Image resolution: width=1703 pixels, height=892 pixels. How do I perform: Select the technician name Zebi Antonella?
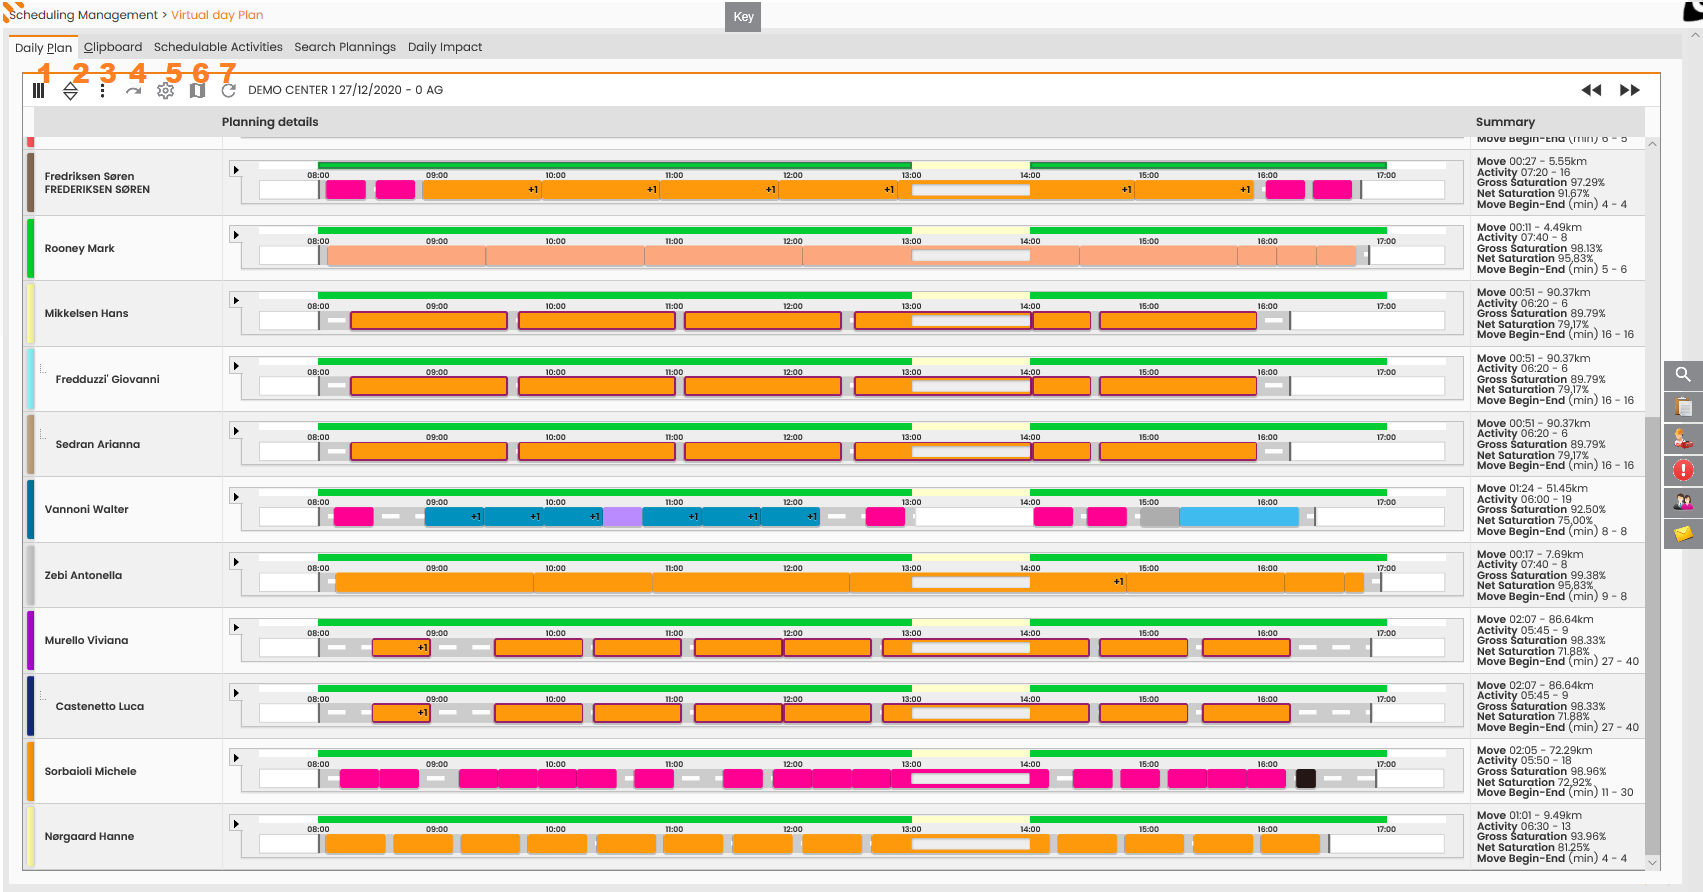pyautogui.click(x=83, y=575)
